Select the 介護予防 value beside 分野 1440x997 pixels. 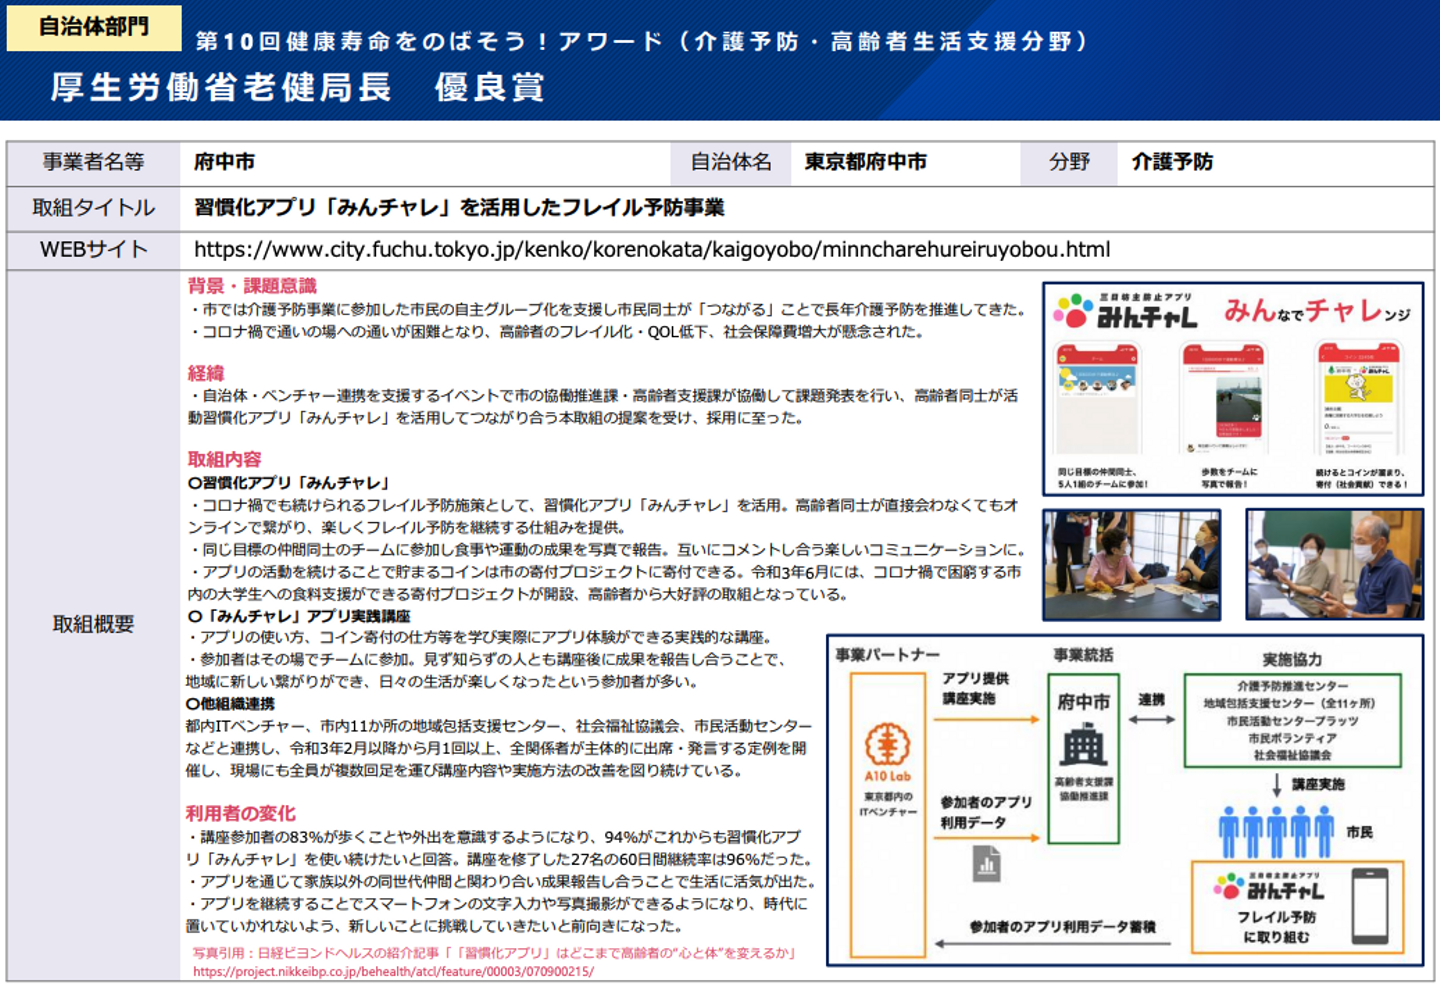(x=1172, y=162)
